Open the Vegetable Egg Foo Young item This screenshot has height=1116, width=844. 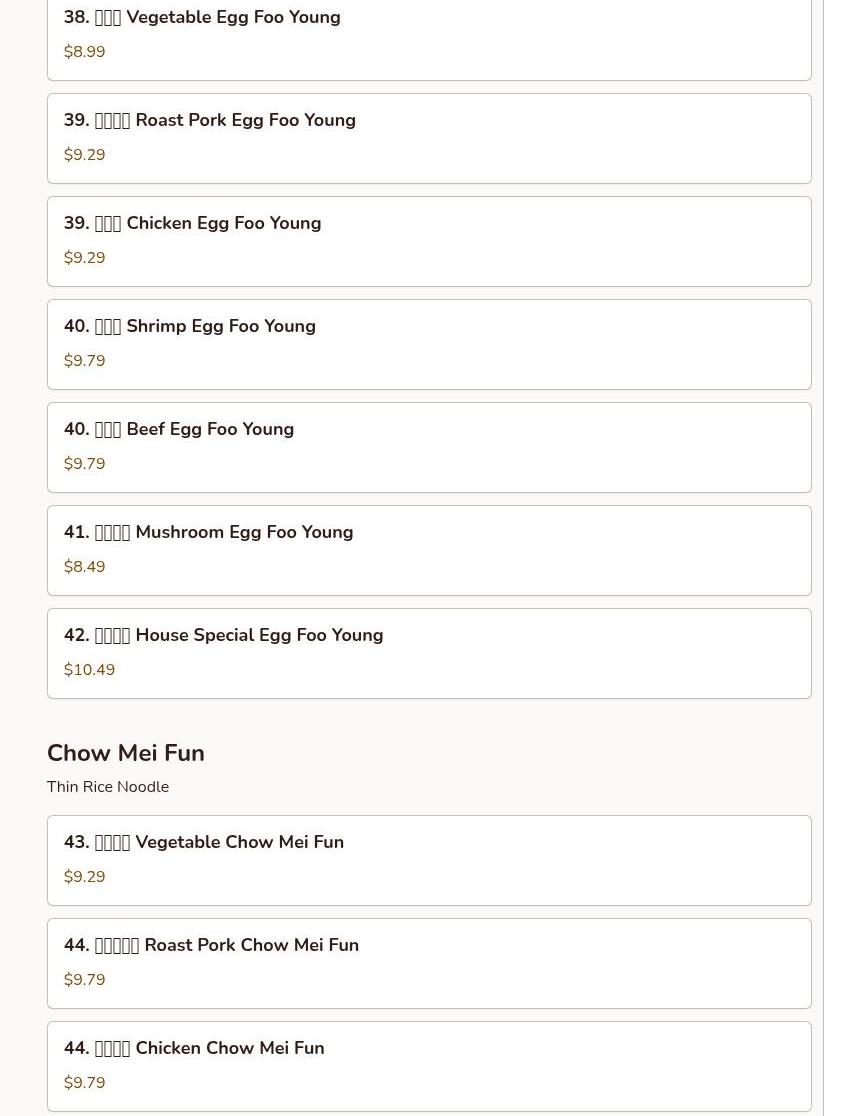(232, 18)
